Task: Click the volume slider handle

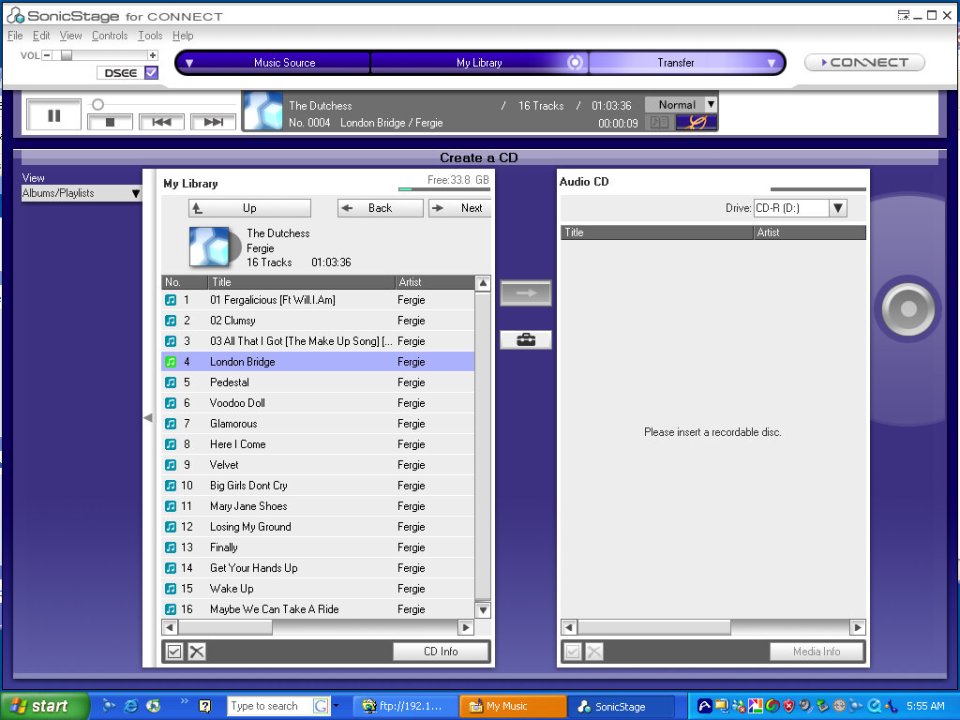Action: (67, 55)
